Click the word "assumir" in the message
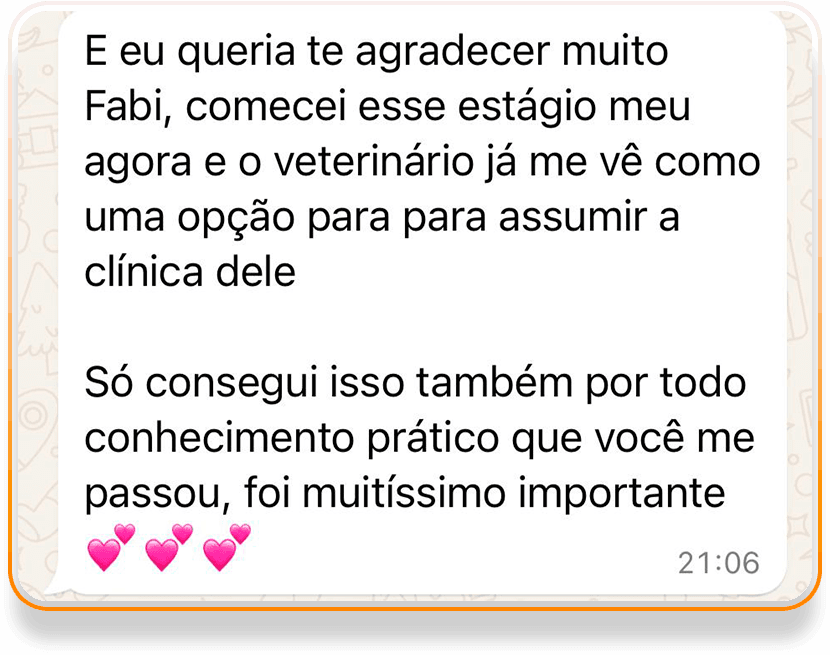This screenshot has width=830, height=655. click(573, 218)
